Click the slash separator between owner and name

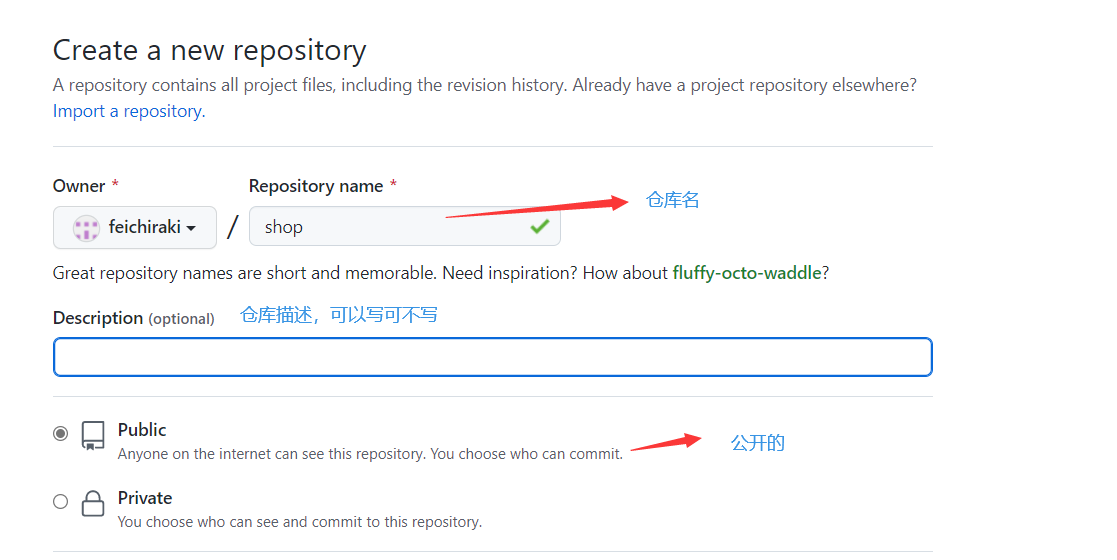click(233, 227)
